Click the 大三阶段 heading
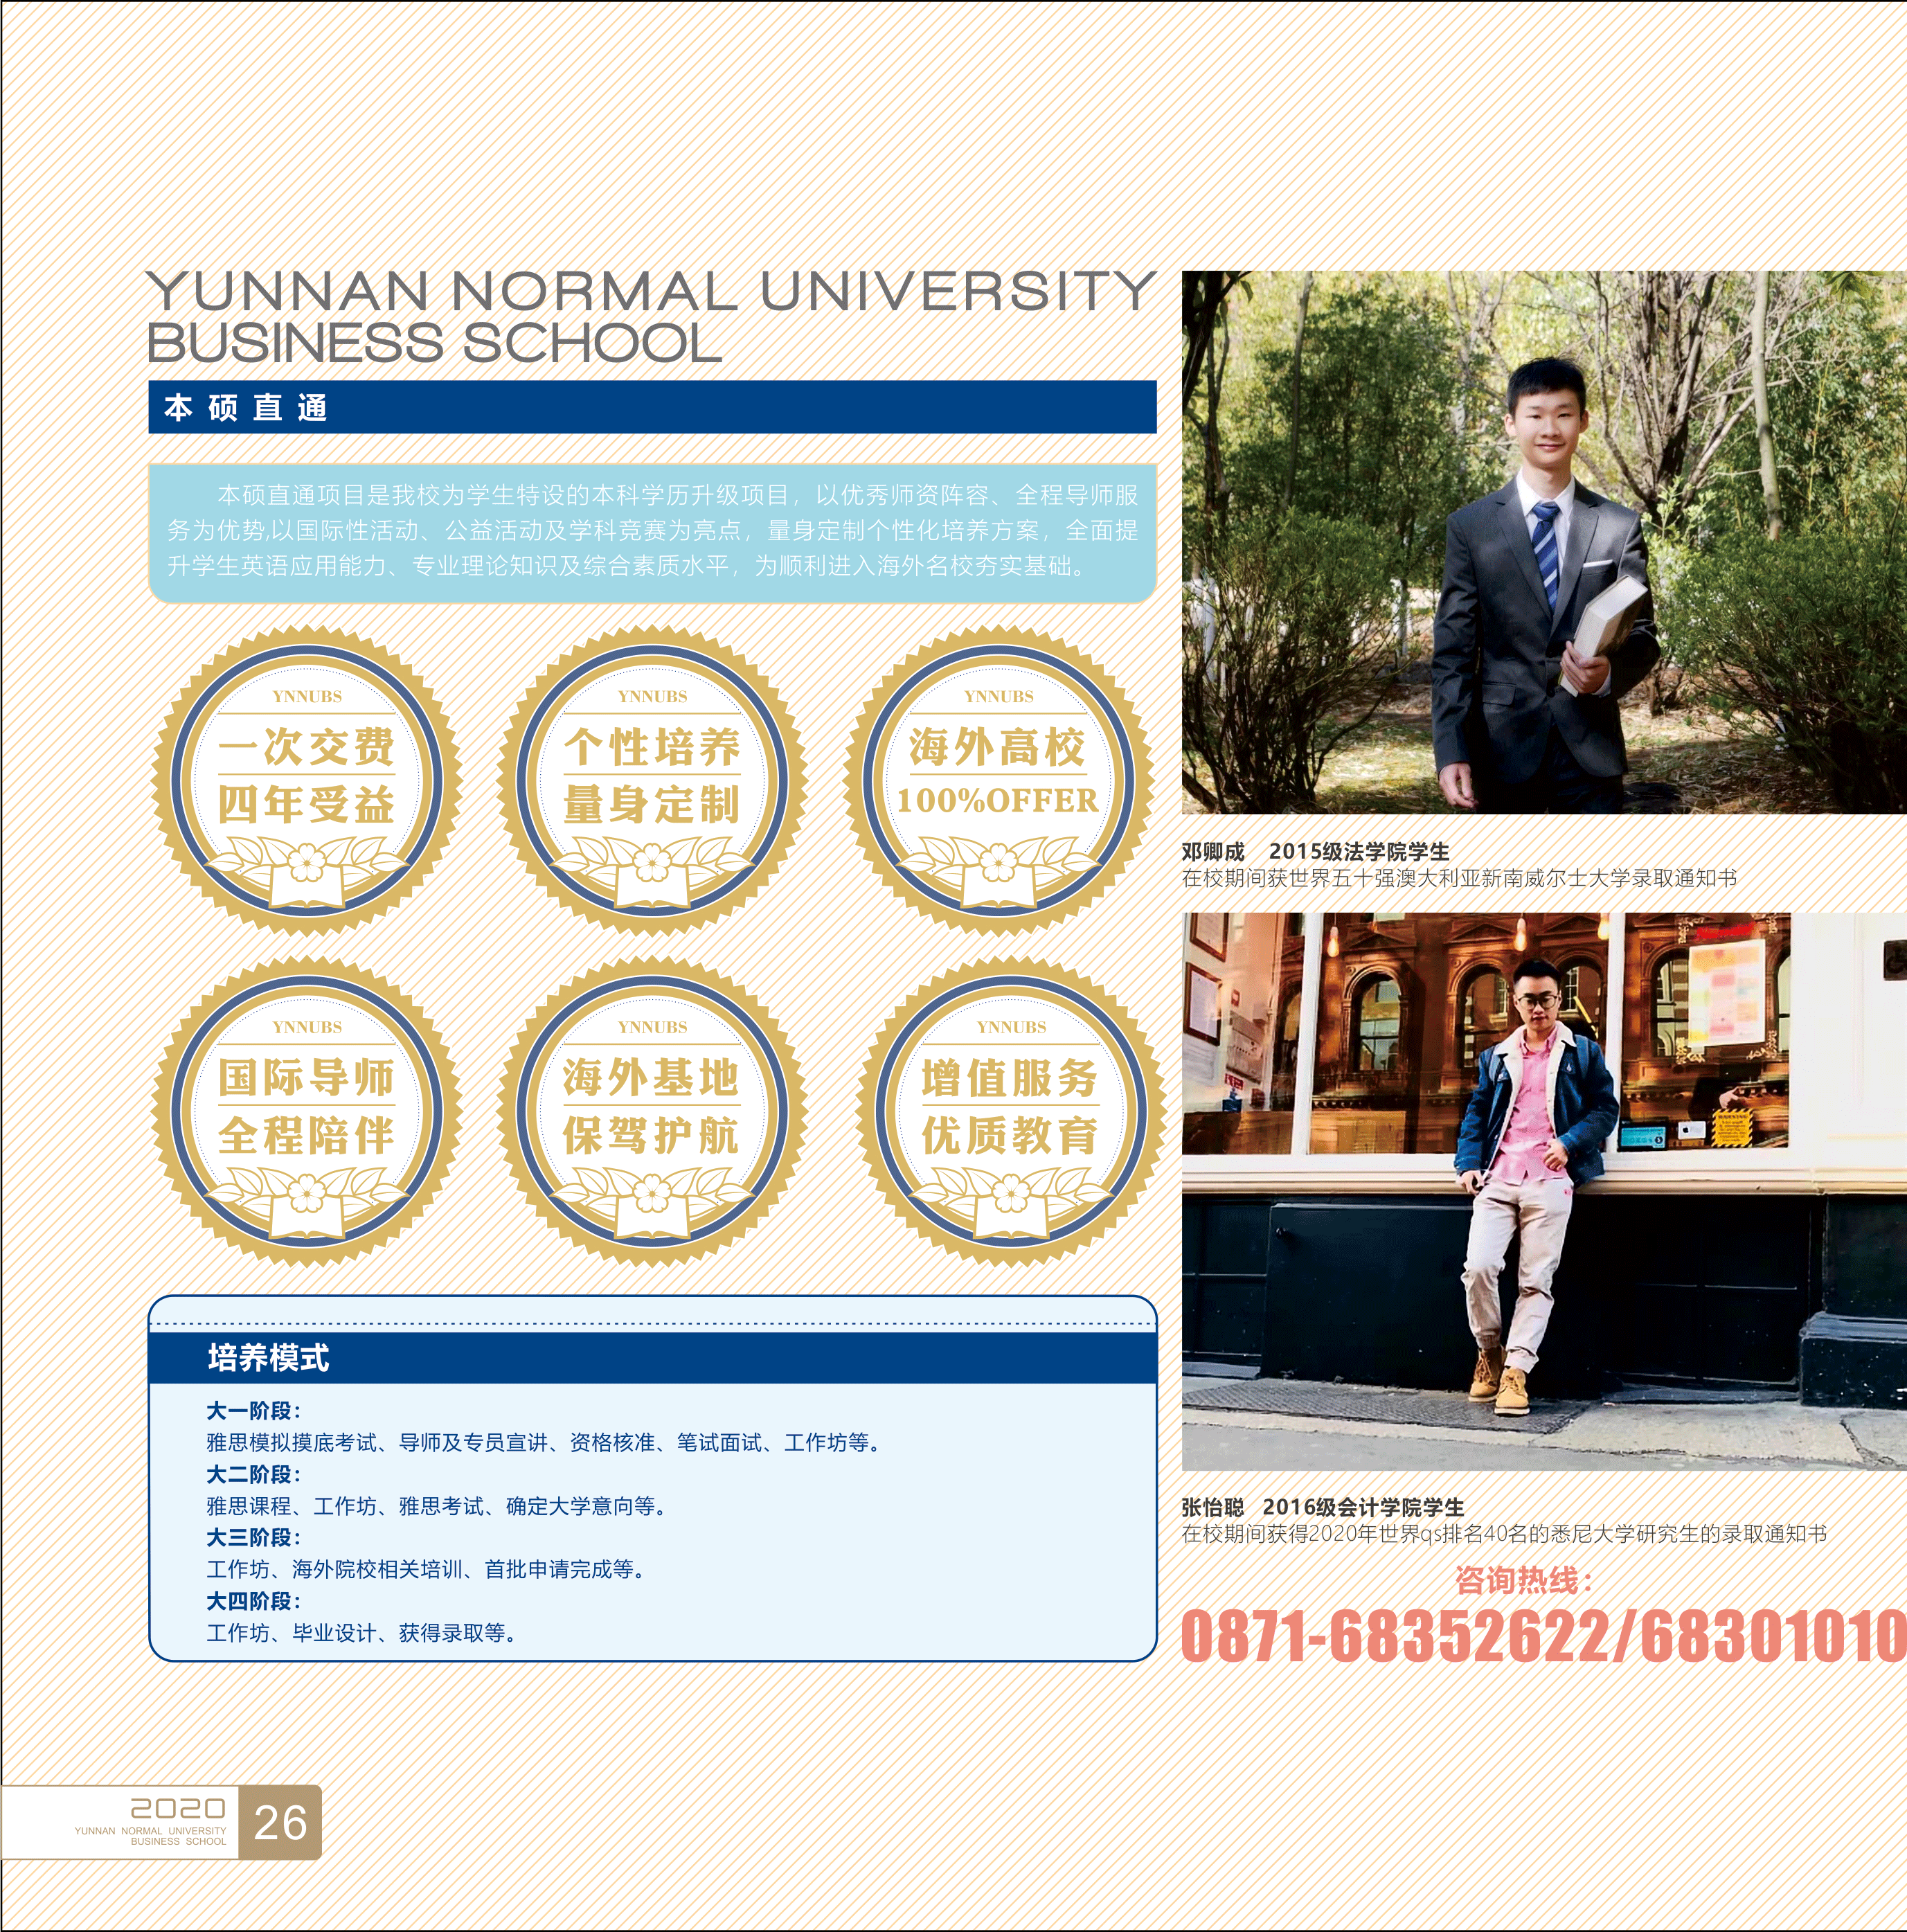This screenshot has width=1907, height=1932. 253,1538
